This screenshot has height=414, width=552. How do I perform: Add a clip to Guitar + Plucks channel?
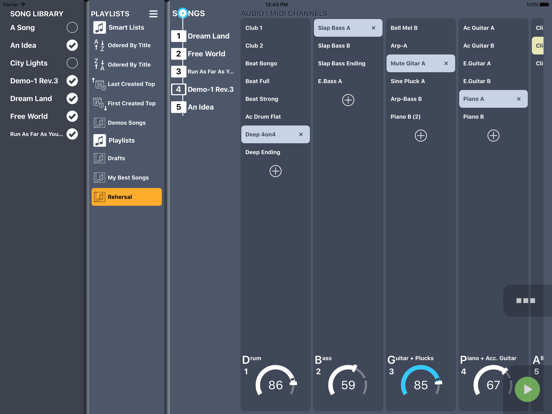[x=421, y=136]
